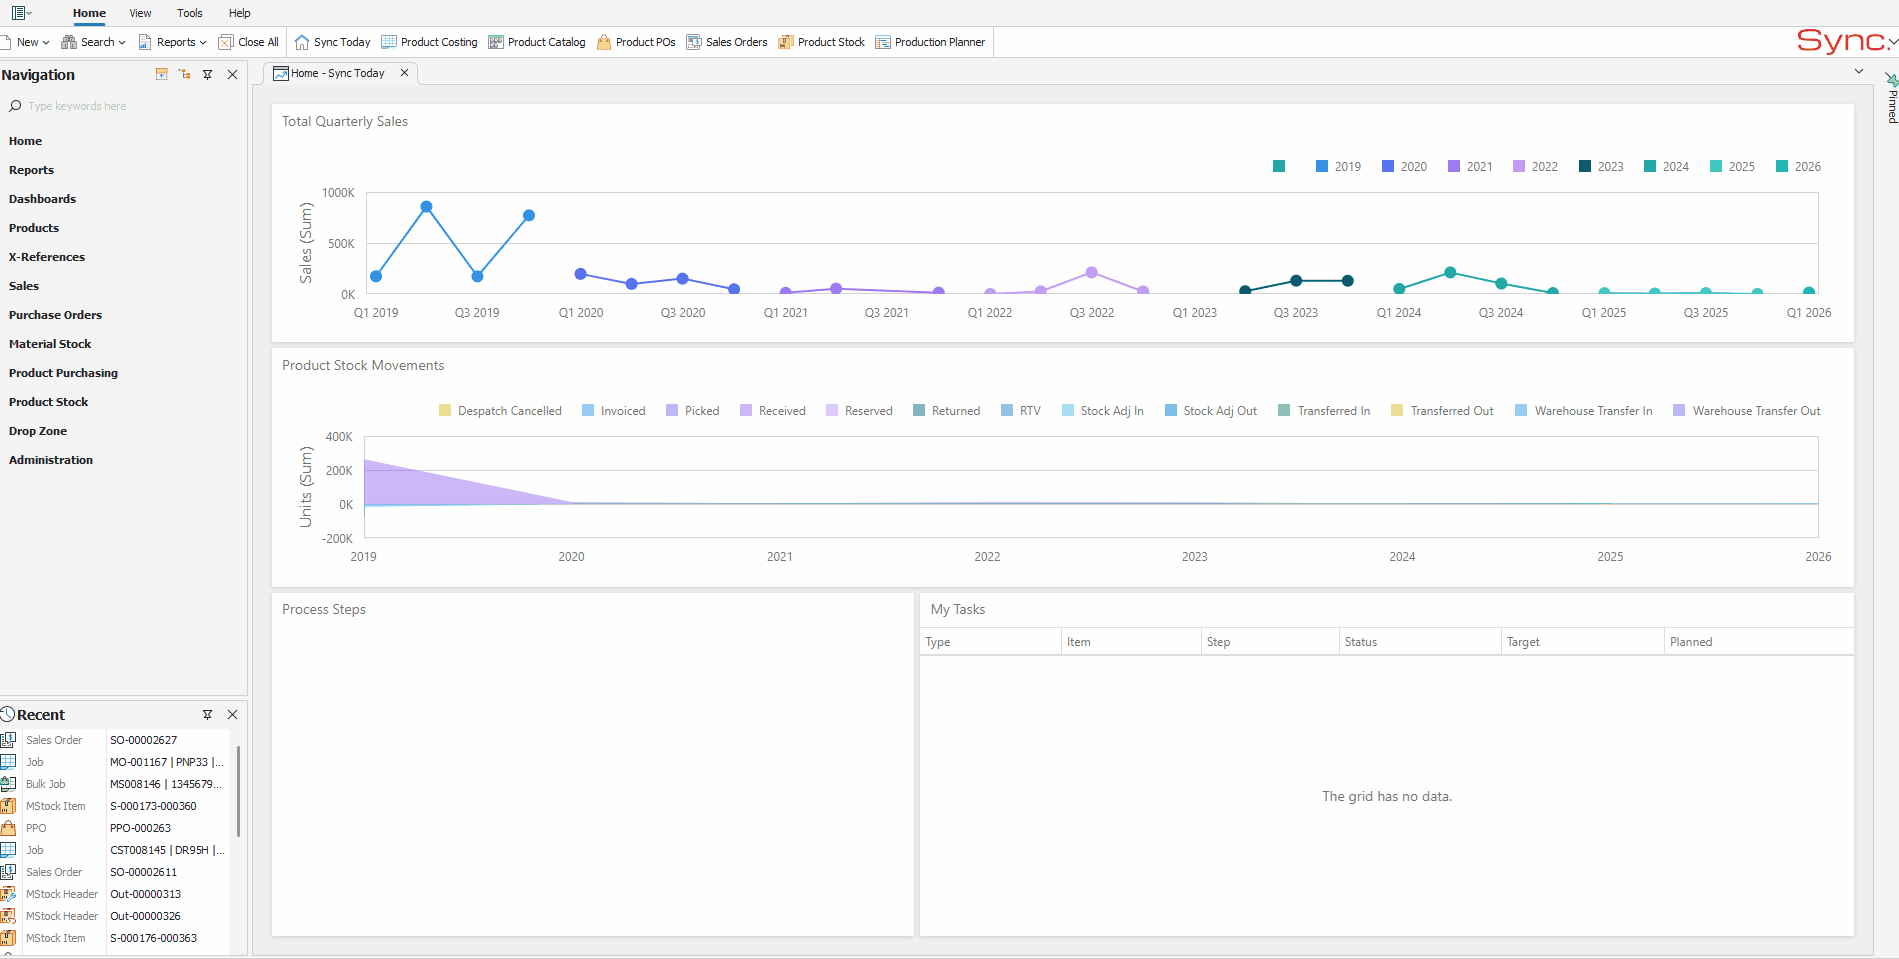1899x959 pixels.
Task: Open Products in the Navigation panel
Action: [34, 228]
